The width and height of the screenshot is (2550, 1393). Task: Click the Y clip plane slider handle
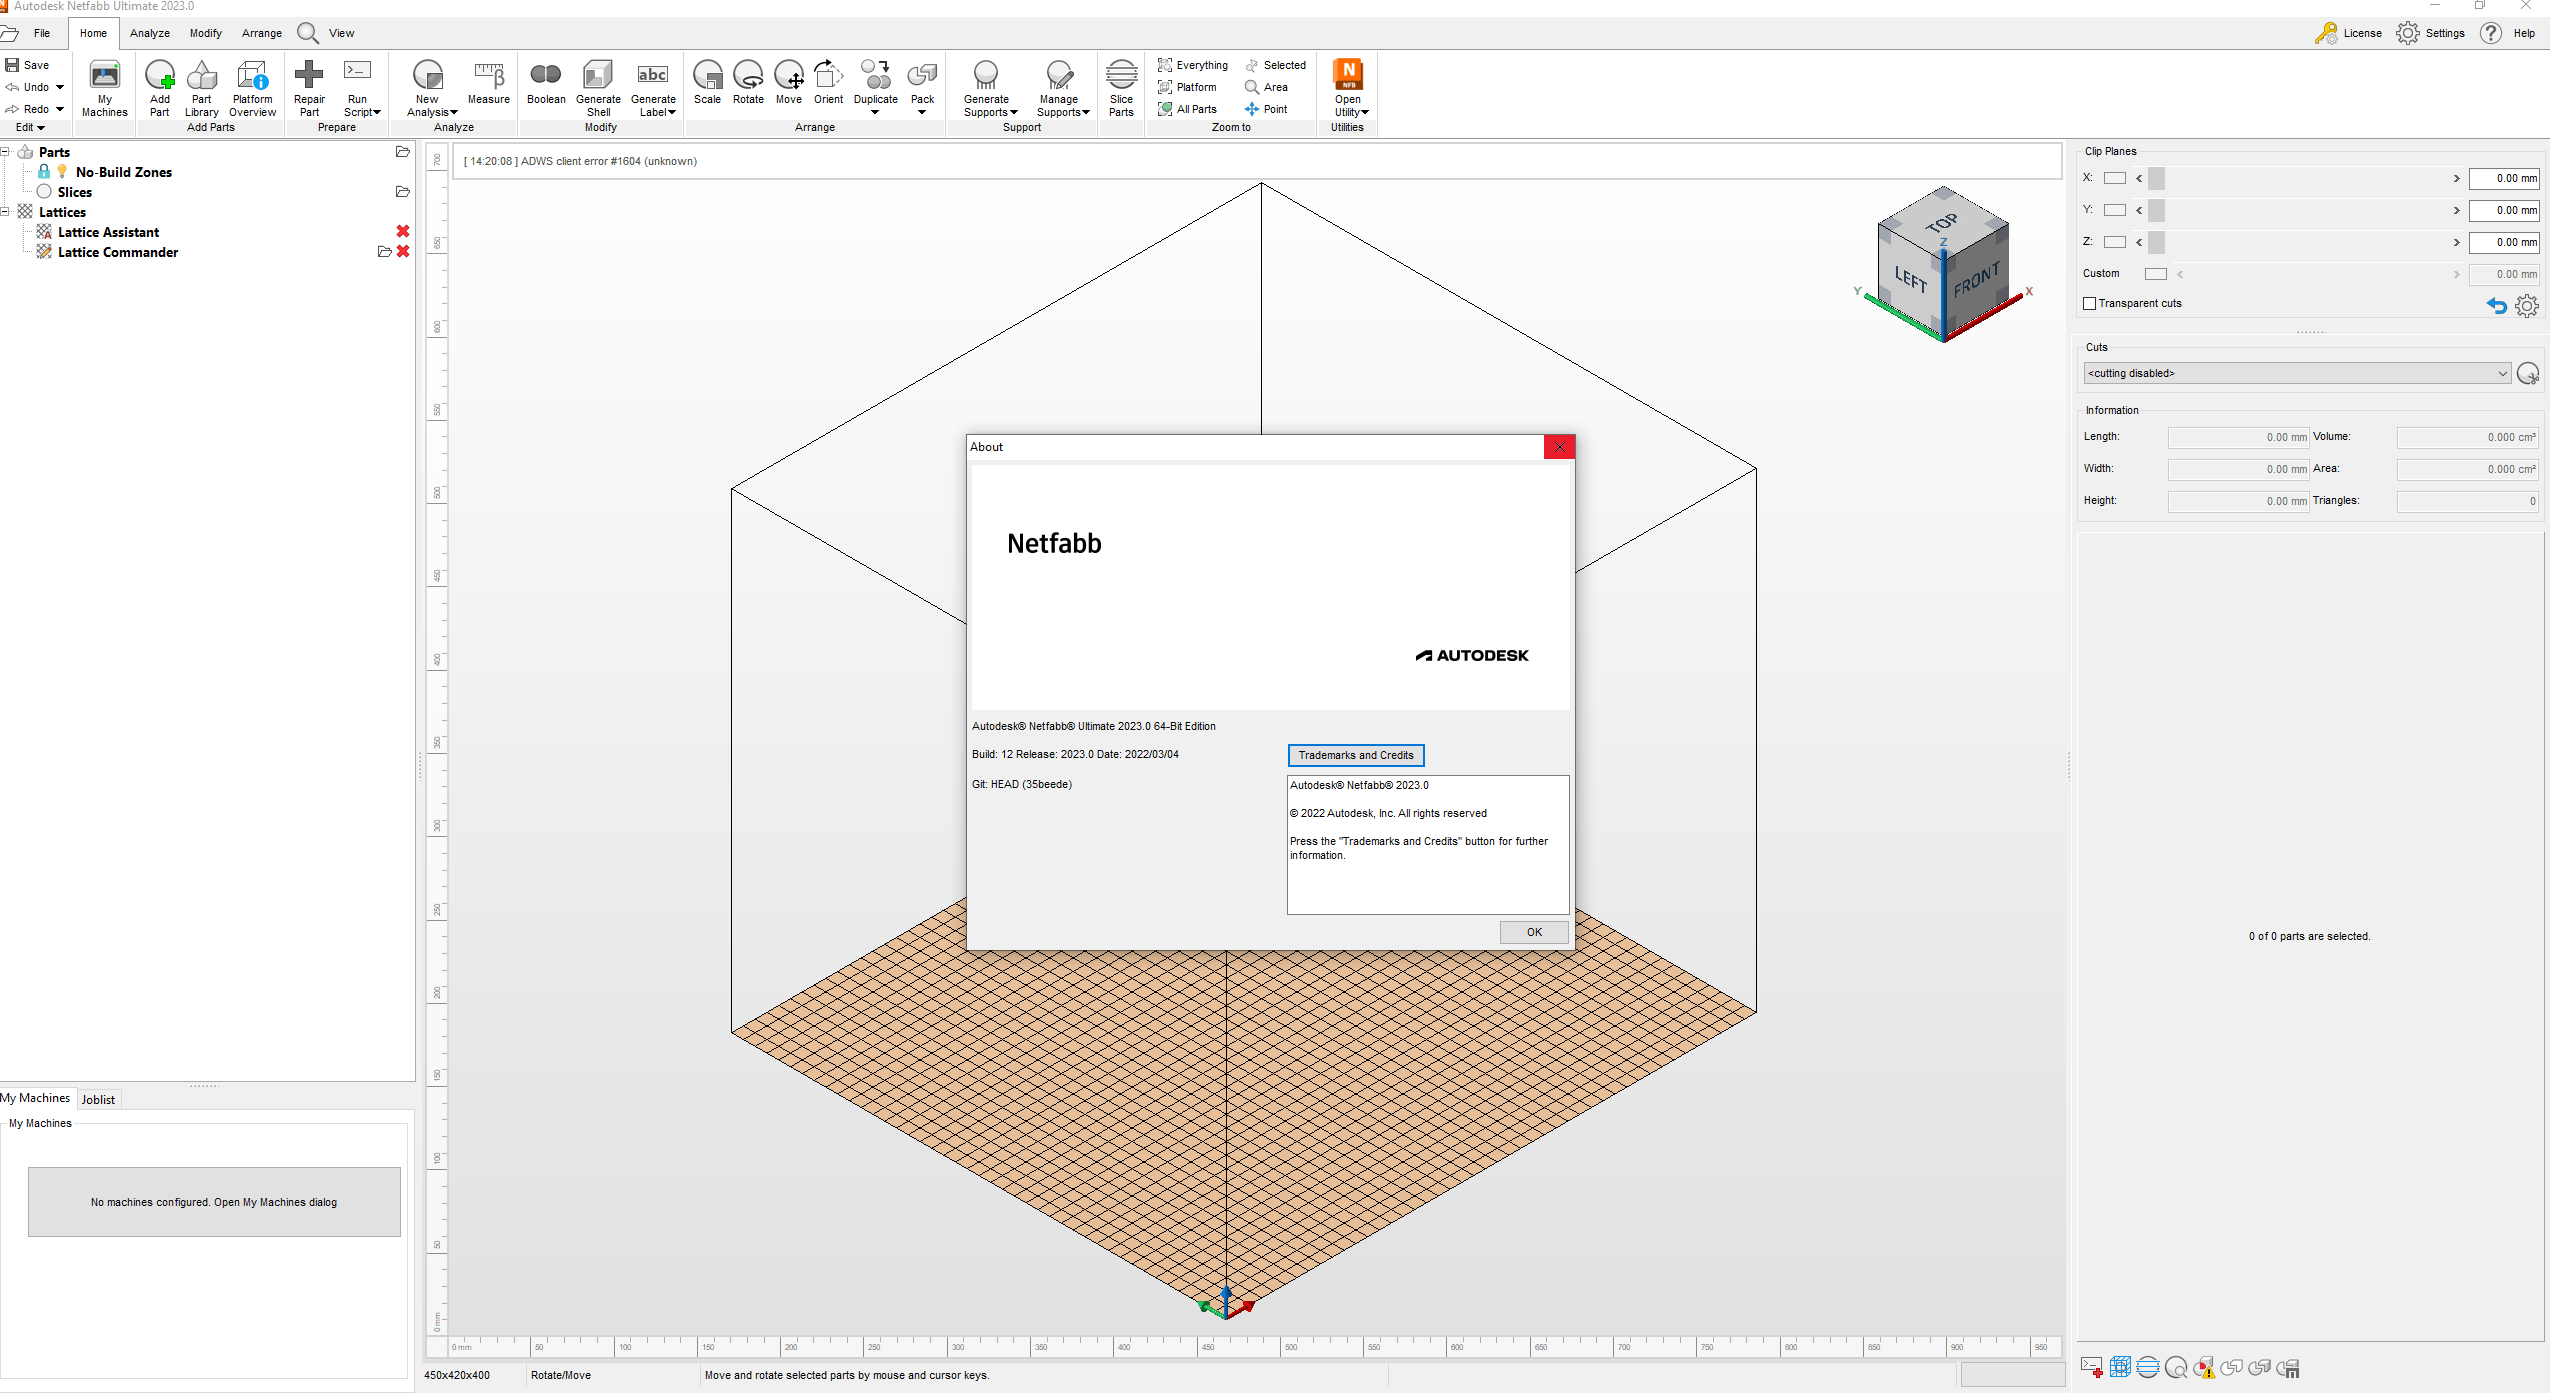pos(2157,210)
